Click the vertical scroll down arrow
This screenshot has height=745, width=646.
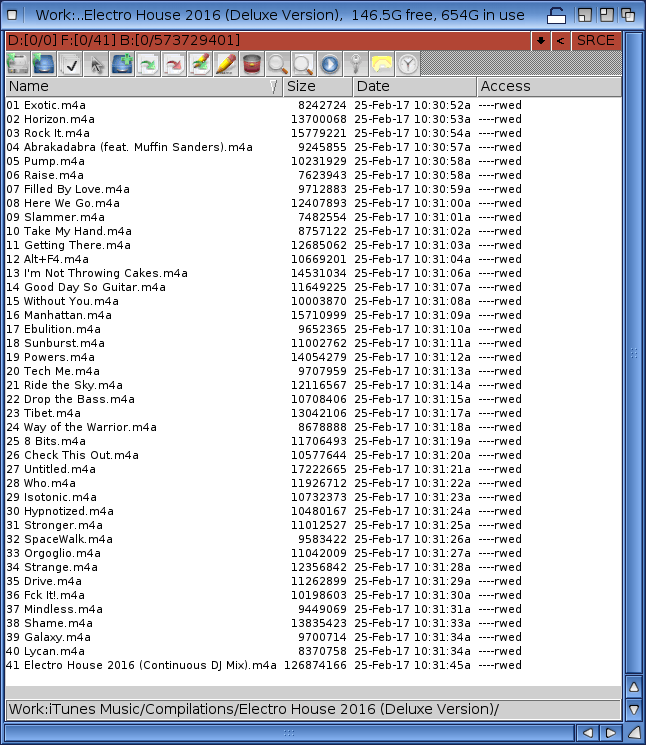634,709
